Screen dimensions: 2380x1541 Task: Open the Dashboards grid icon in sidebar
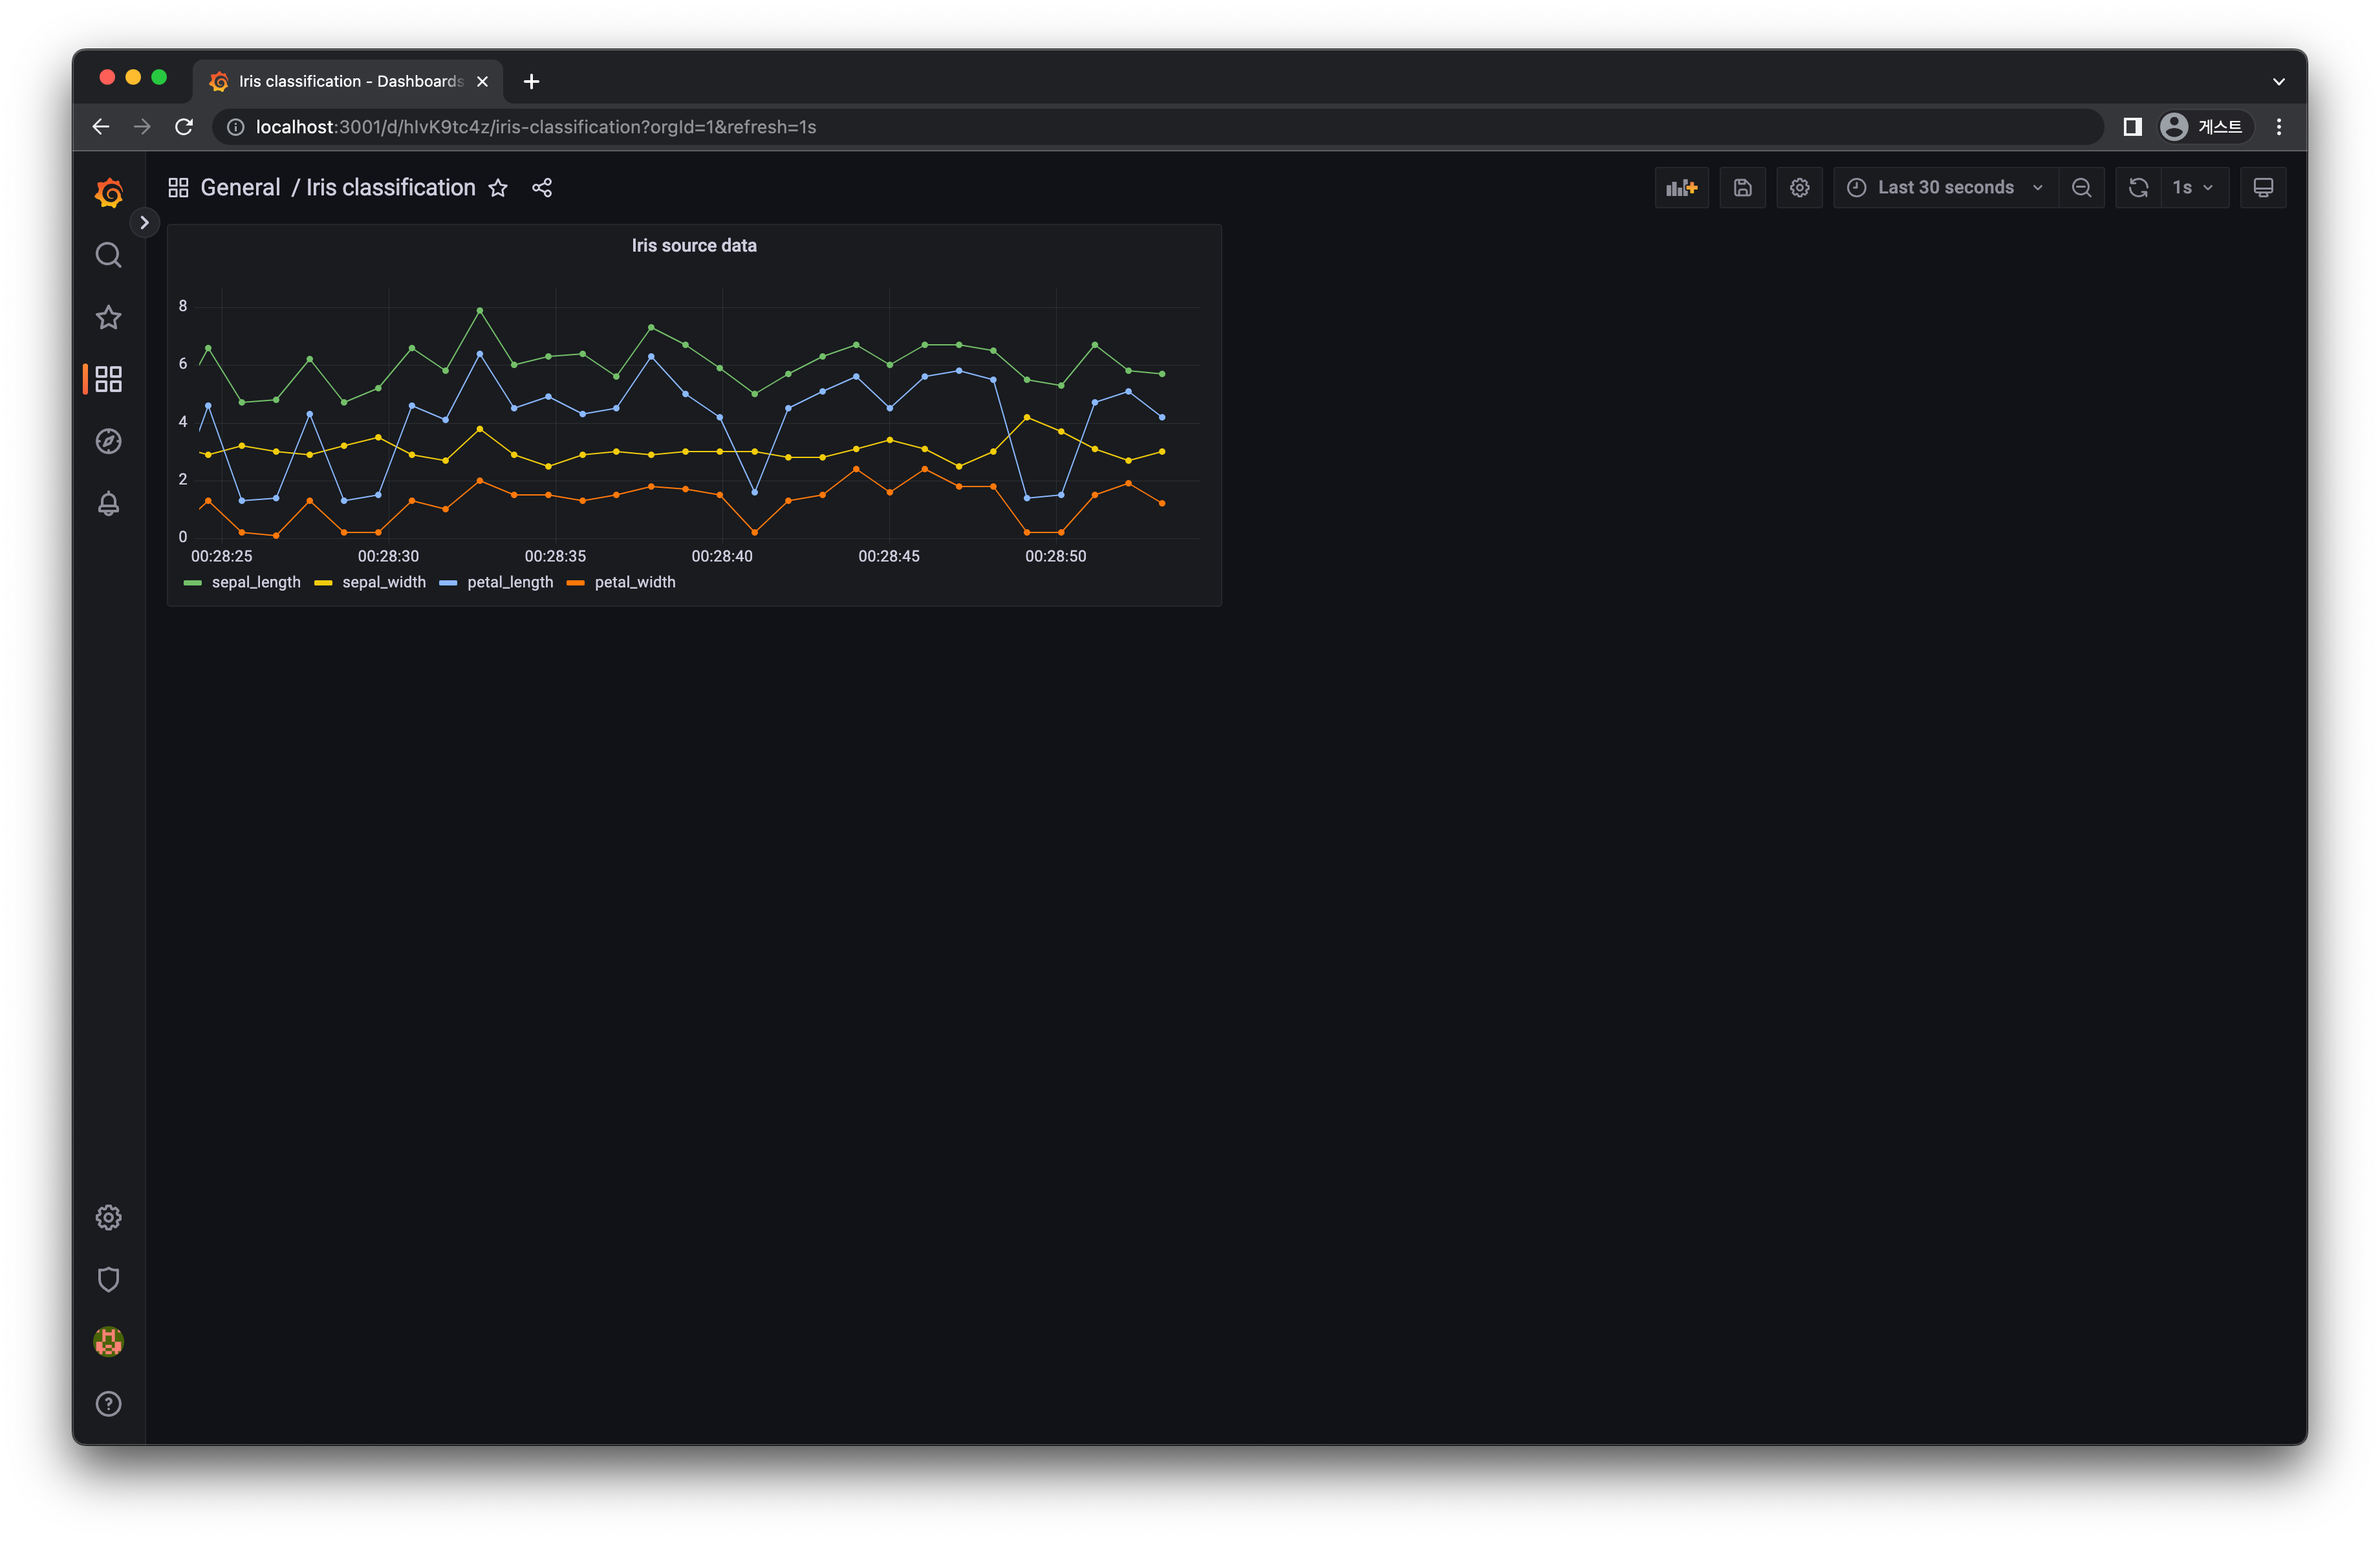tap(108, 379)
